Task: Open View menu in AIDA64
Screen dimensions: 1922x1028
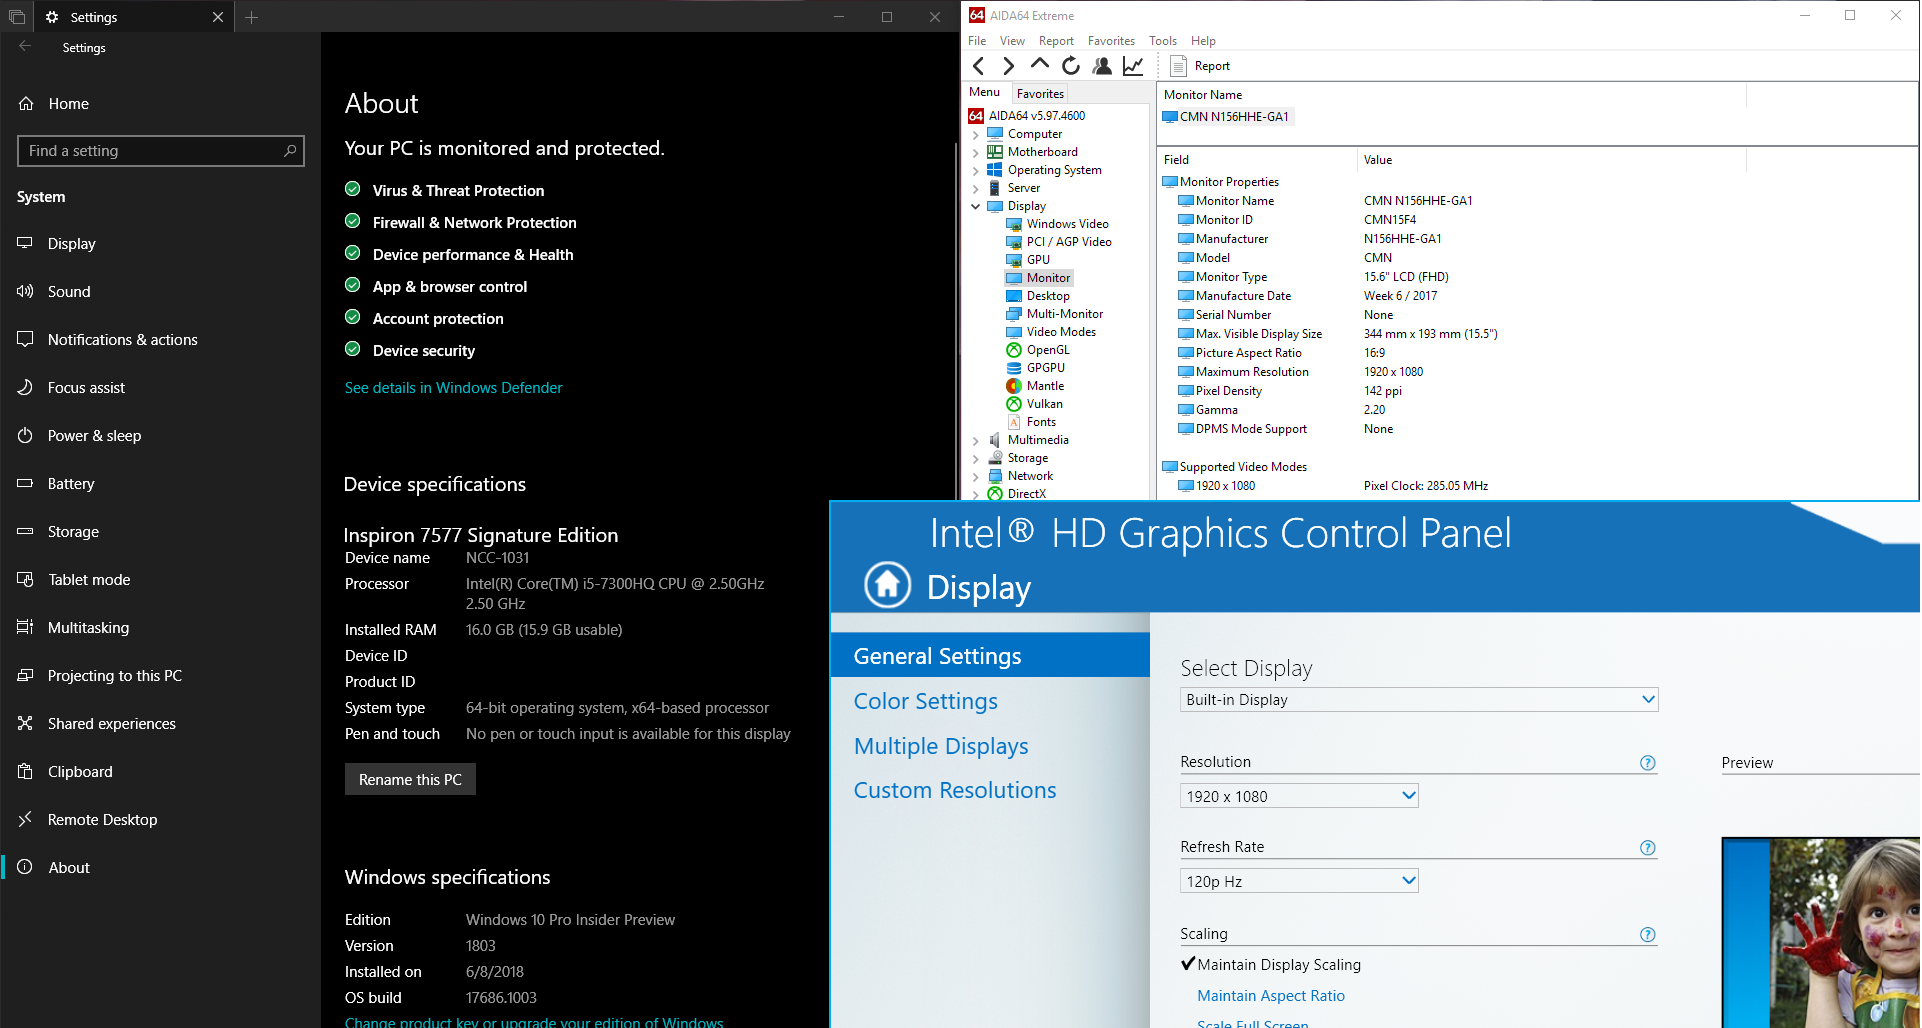Action: 1012,41
